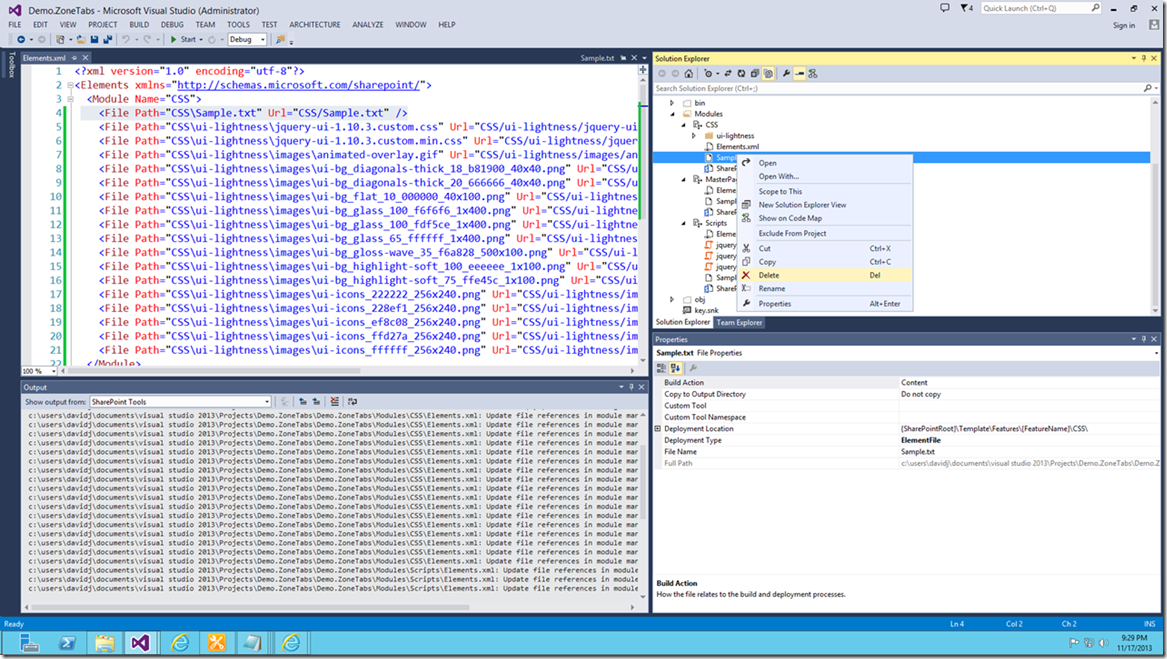Toggle Show All Files in Solution Explorer
The height and width of the screenshot is (659, 1167).
pyautogui.click(x=768, y=74)
